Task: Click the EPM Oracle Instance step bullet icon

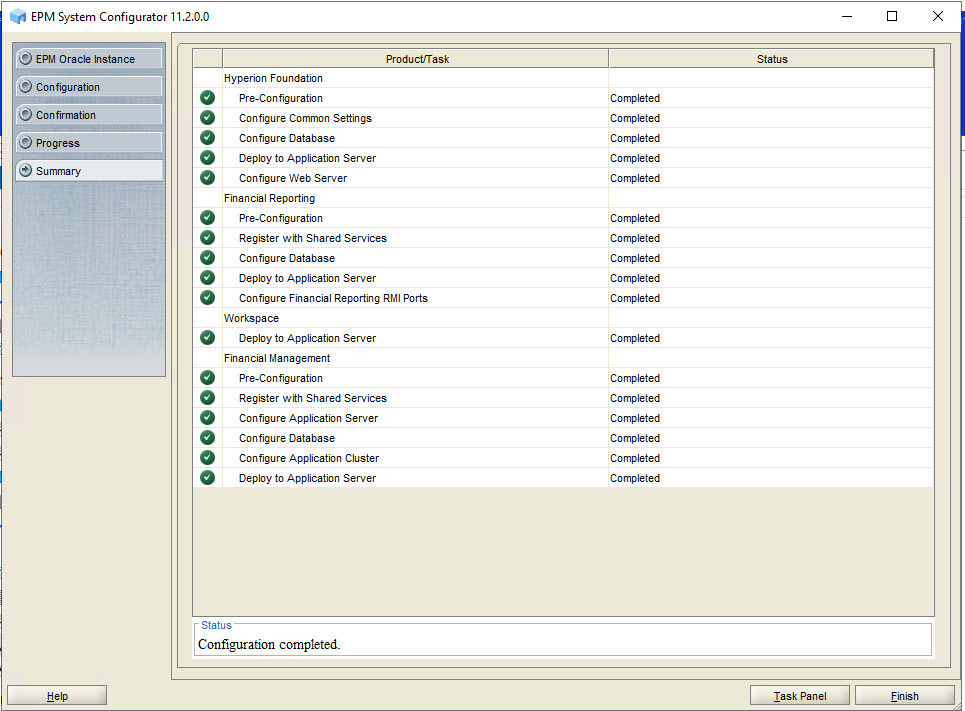Action: coord(25,58)
